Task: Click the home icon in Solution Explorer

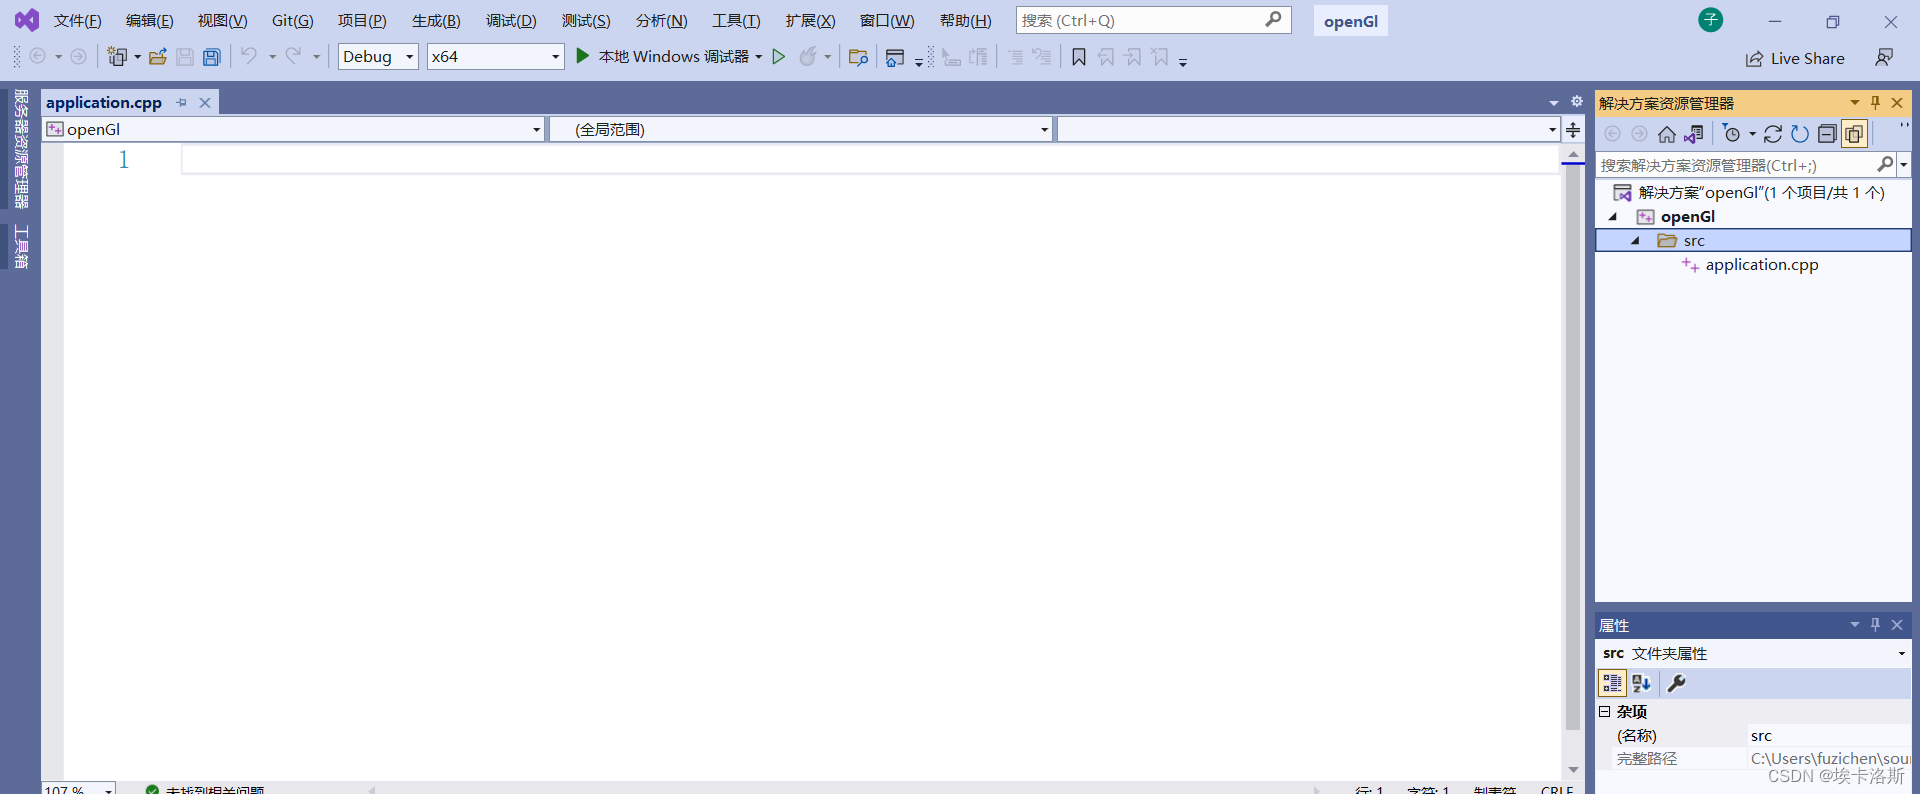Action: pyautogui.click(x=1666, y=134)
